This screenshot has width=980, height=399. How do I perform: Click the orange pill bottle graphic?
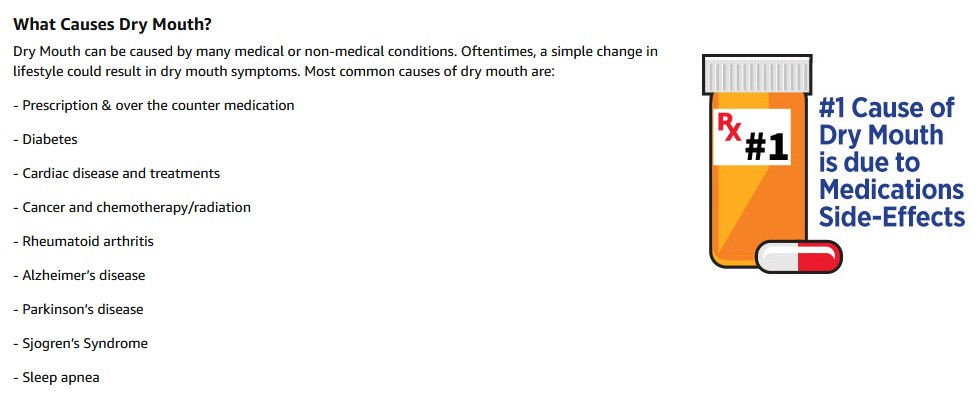pos(758,163)
